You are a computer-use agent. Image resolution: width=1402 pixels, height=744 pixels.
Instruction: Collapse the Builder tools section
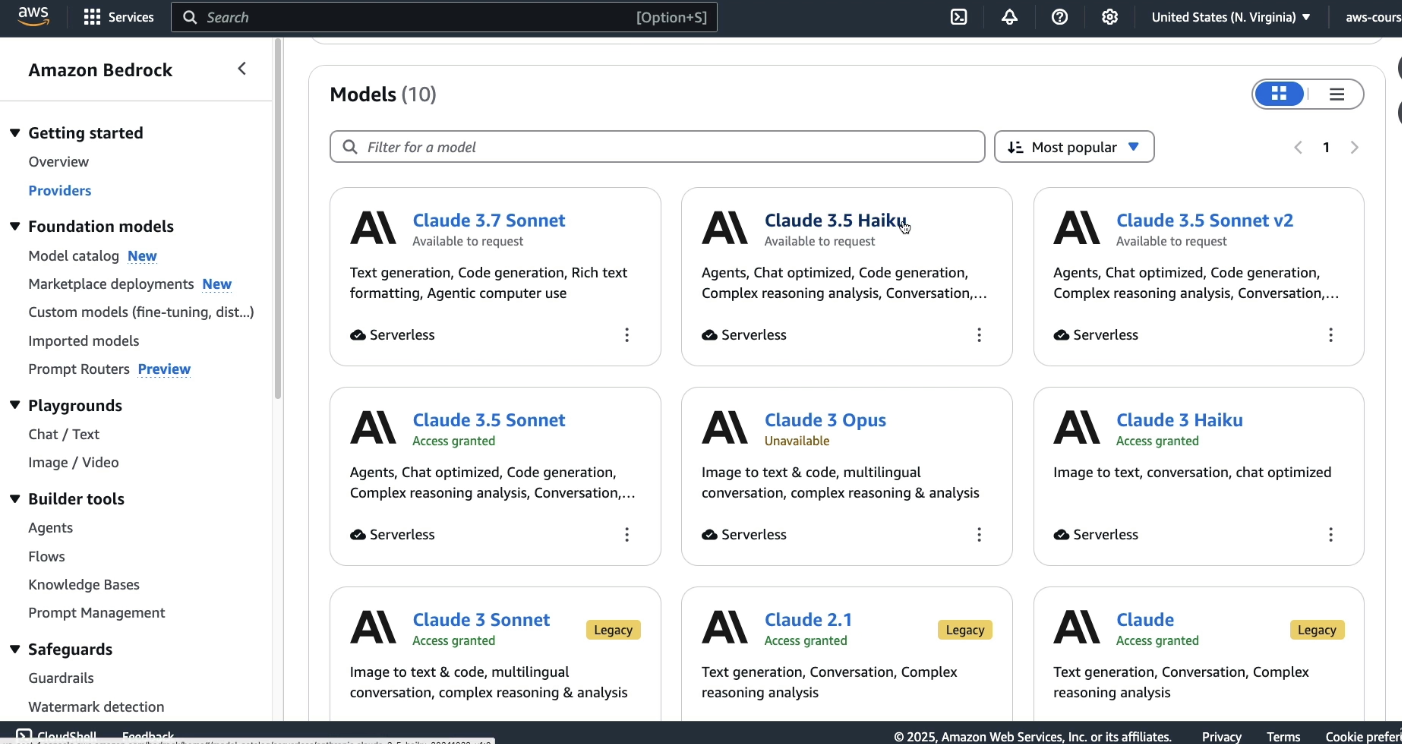(x=15, y=499)
